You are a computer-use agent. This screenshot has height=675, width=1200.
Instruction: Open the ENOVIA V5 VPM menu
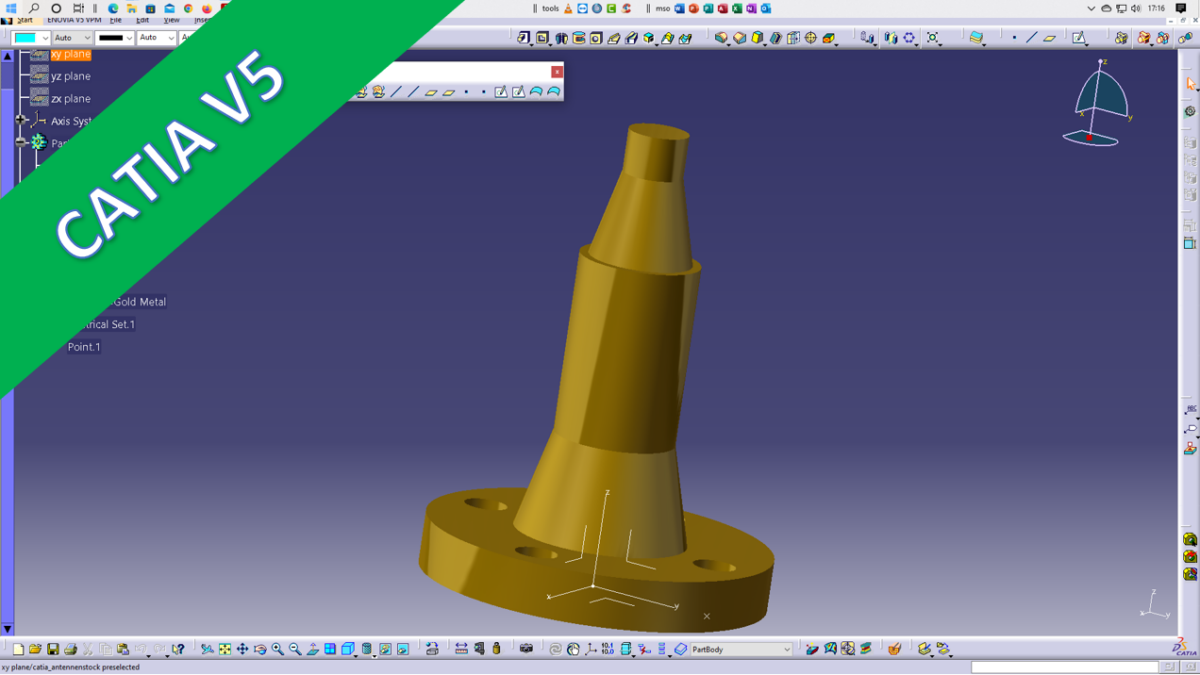pos(74,20)
